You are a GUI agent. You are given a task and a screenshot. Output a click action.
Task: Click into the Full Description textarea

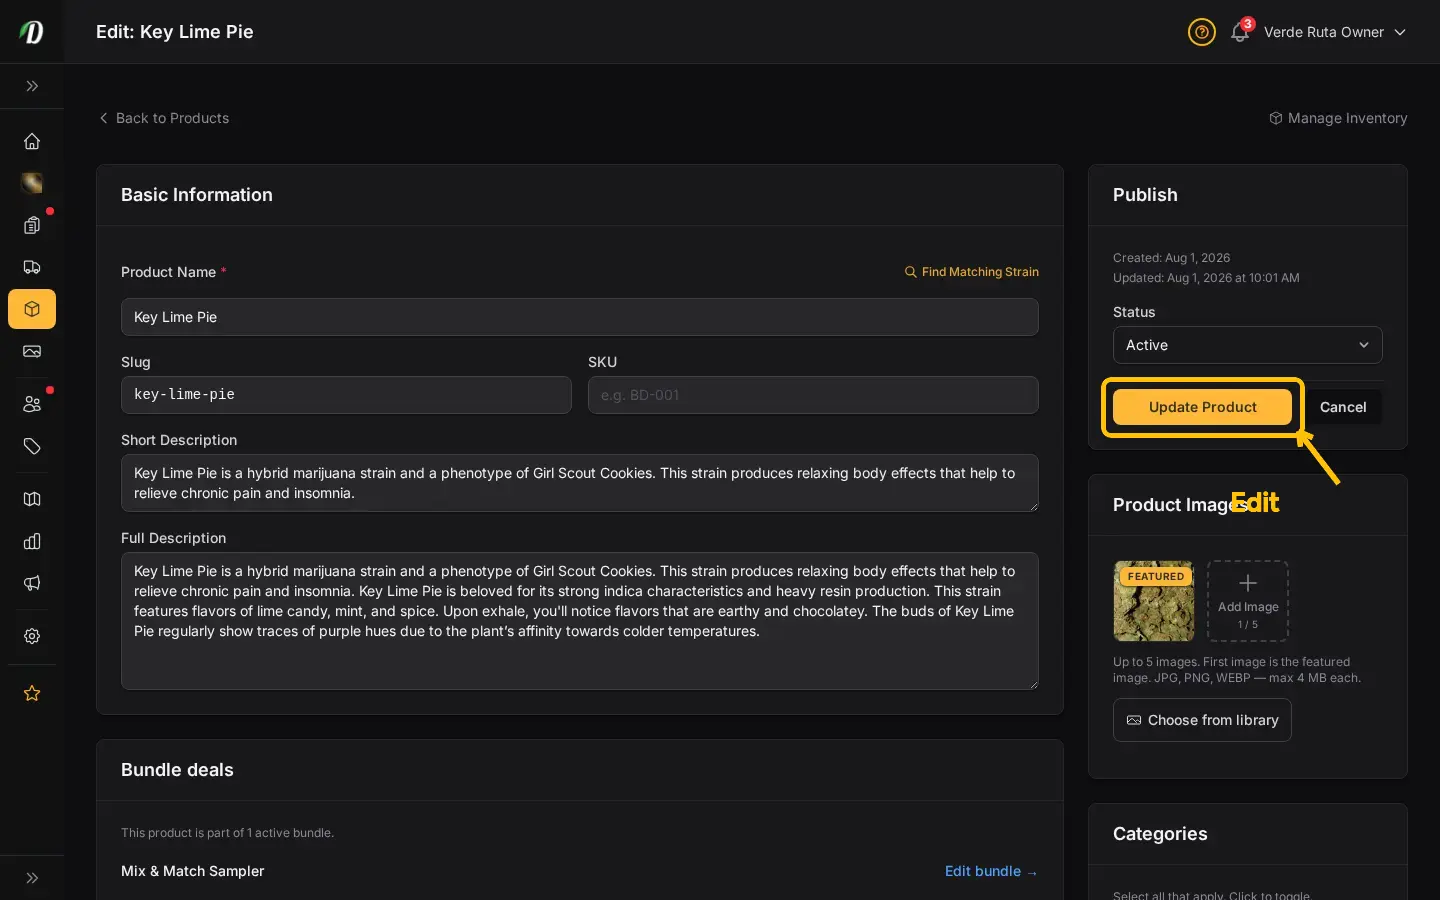[x=580, y=621]
